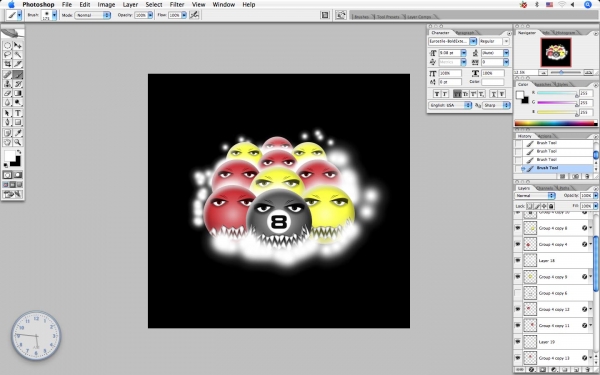600x375 pixels.
Task: Open Spotlight search in menu bar
Action: [x=588, y=5]
